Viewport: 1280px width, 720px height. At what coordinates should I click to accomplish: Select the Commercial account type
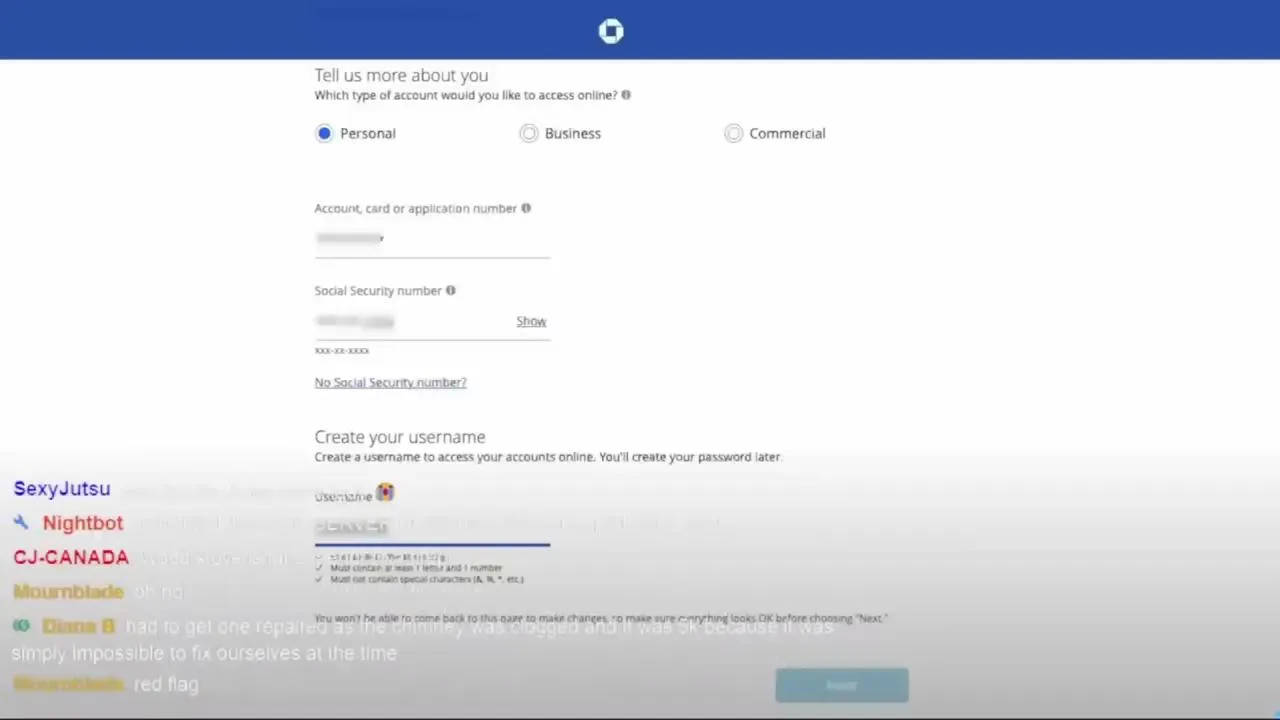pyautogui.click(x=734, y=133)
